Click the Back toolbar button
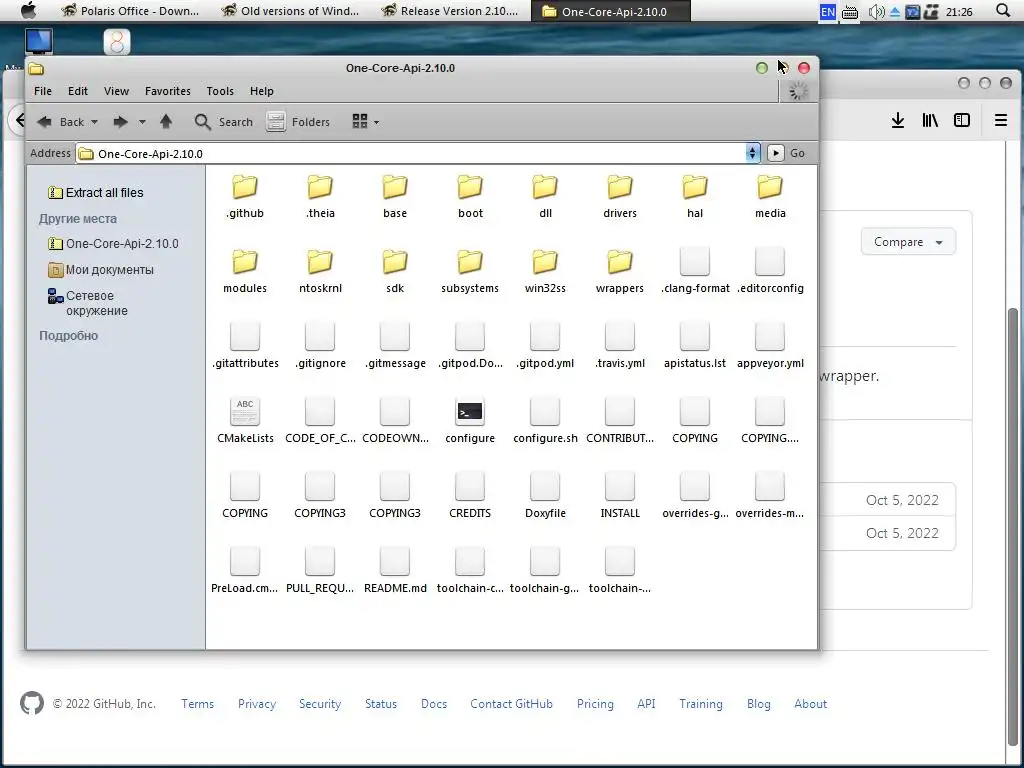The width and height of the screenshot is (1024, 768). [61, 122]
